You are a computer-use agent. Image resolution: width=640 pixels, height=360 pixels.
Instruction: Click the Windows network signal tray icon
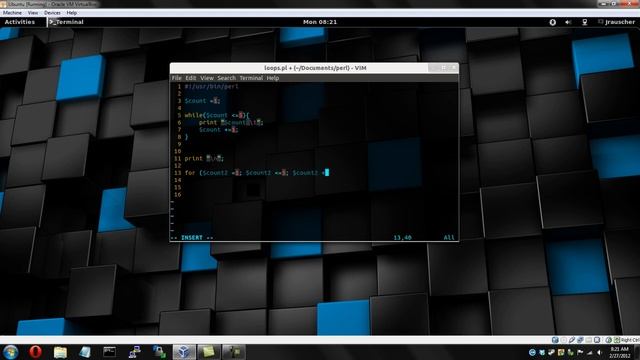pos(590,352)
